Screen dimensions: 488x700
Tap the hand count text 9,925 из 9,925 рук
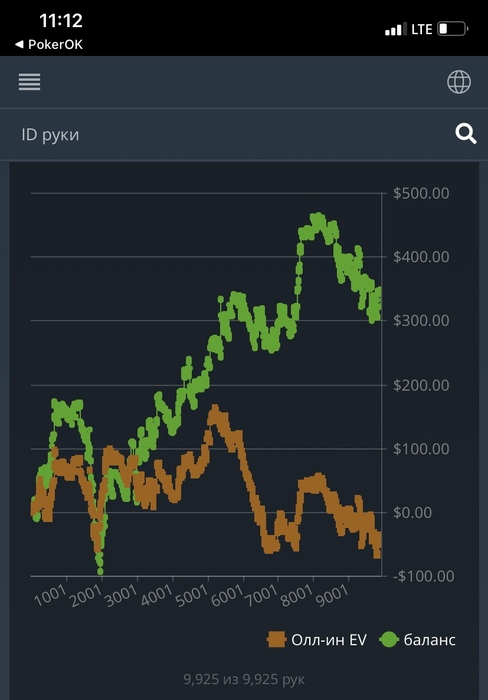(244, 679)
